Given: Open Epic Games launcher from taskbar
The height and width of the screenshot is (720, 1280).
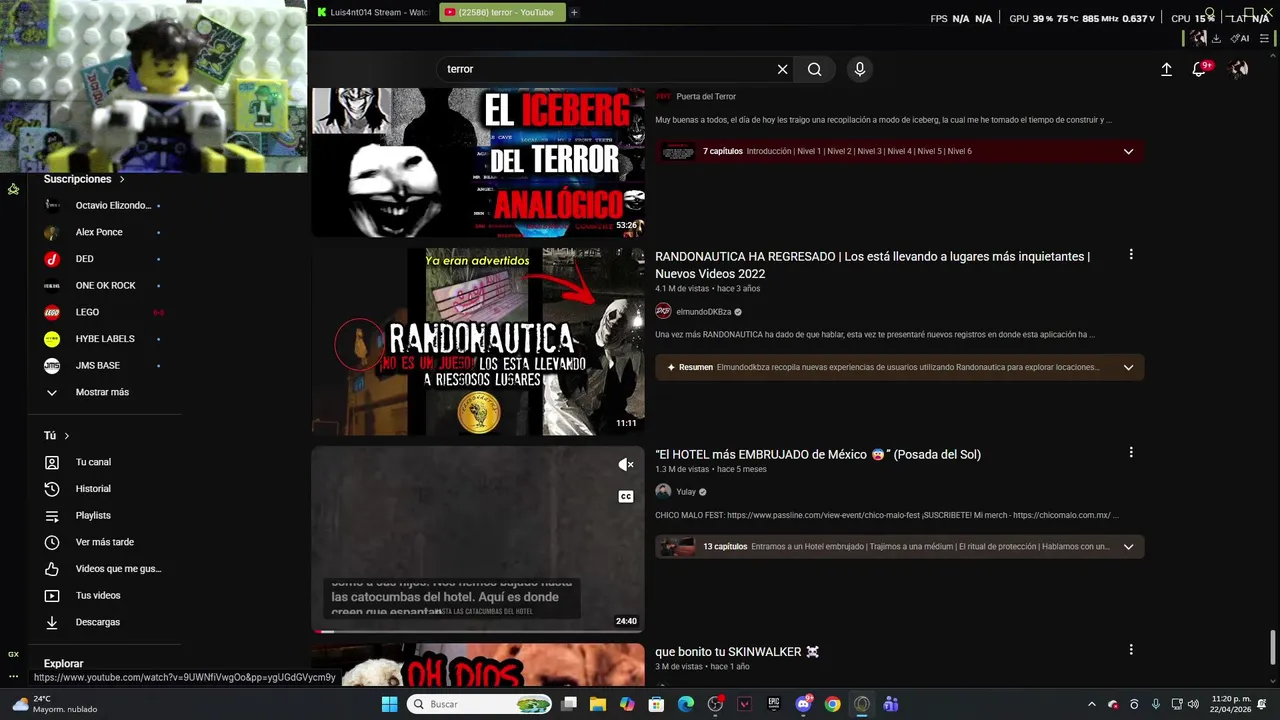Looking at the screenshot, I should coord(774,704).
